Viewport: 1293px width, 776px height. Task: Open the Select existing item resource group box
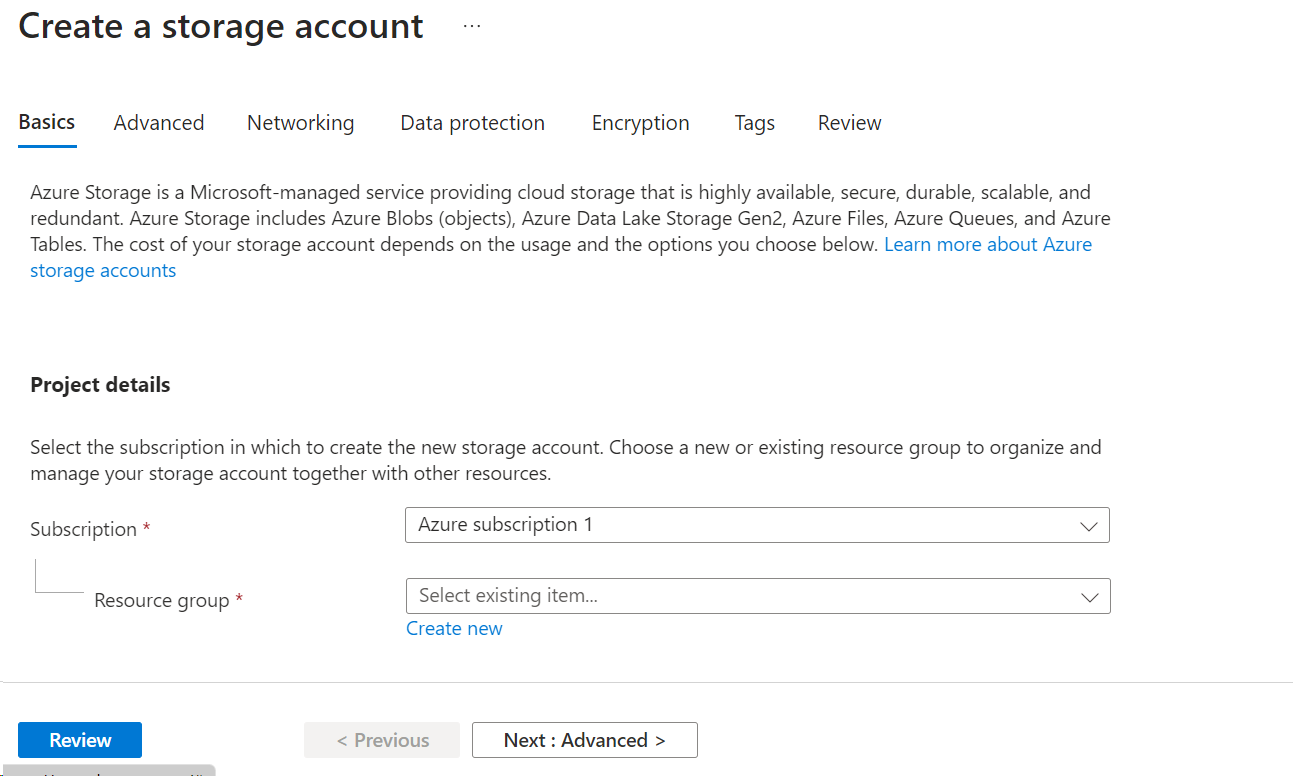click(x=740, y=596)
